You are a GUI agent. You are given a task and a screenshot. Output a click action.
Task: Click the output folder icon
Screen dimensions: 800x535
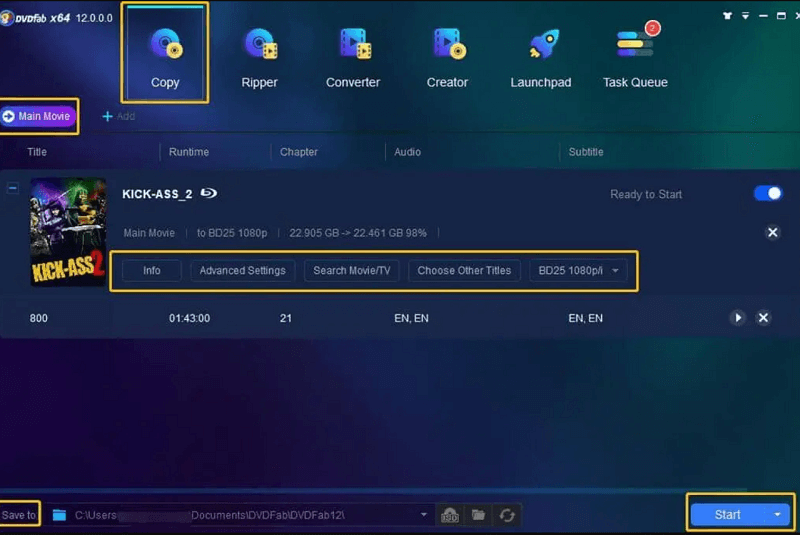pos(479,515)
